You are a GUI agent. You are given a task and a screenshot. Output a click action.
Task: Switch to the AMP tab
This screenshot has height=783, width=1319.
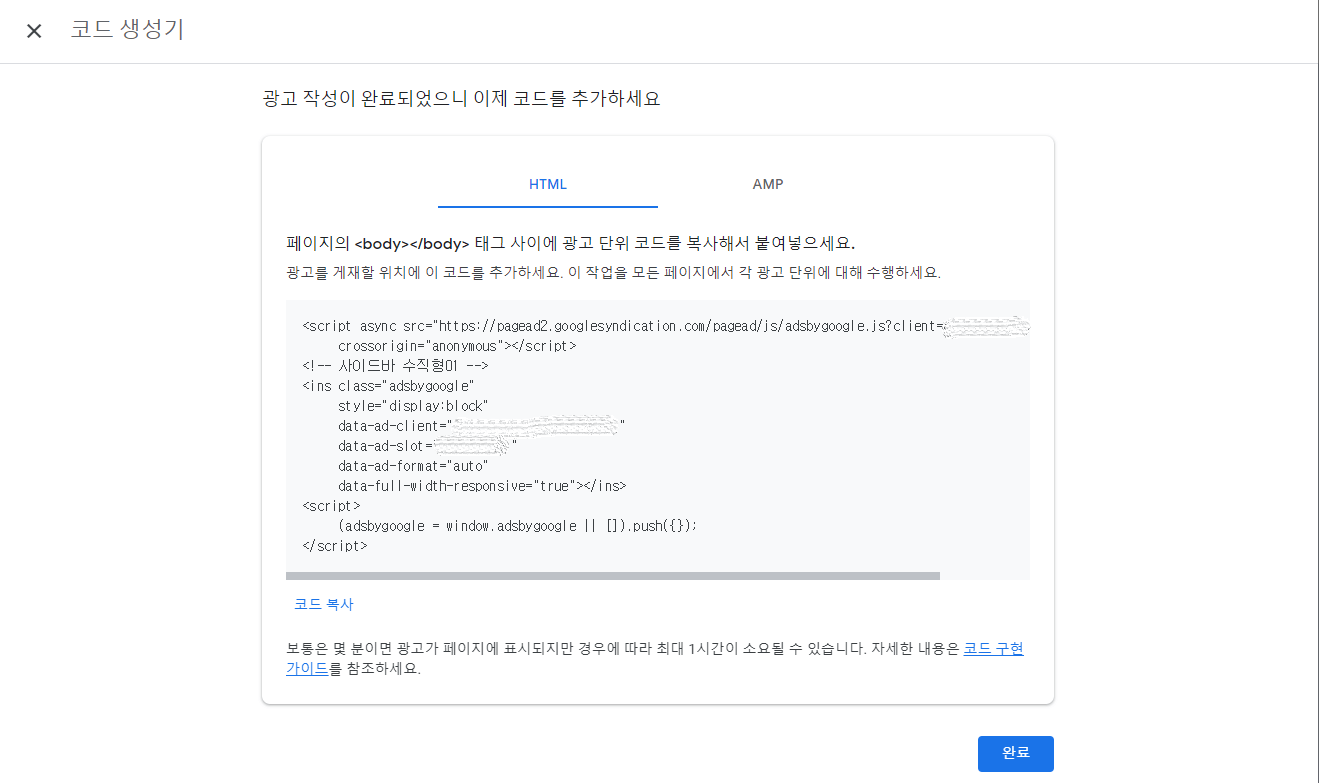pyautogui.click(x=768, y=184)
